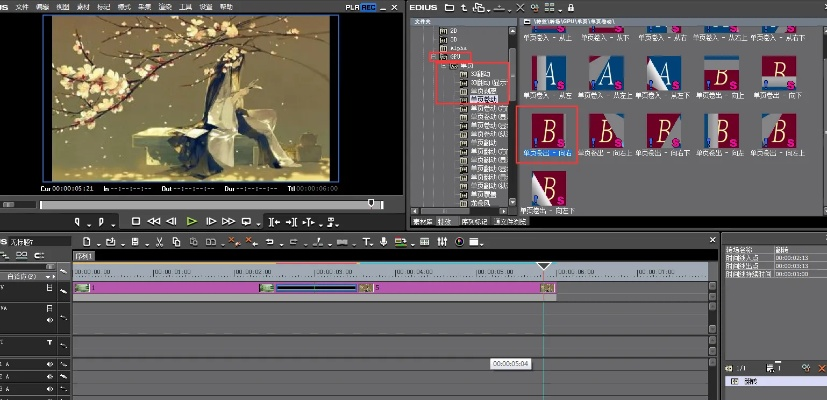827x400 pixels.
Task: Click the X delete icon in effects toolbar
Action: coord(519,7)
